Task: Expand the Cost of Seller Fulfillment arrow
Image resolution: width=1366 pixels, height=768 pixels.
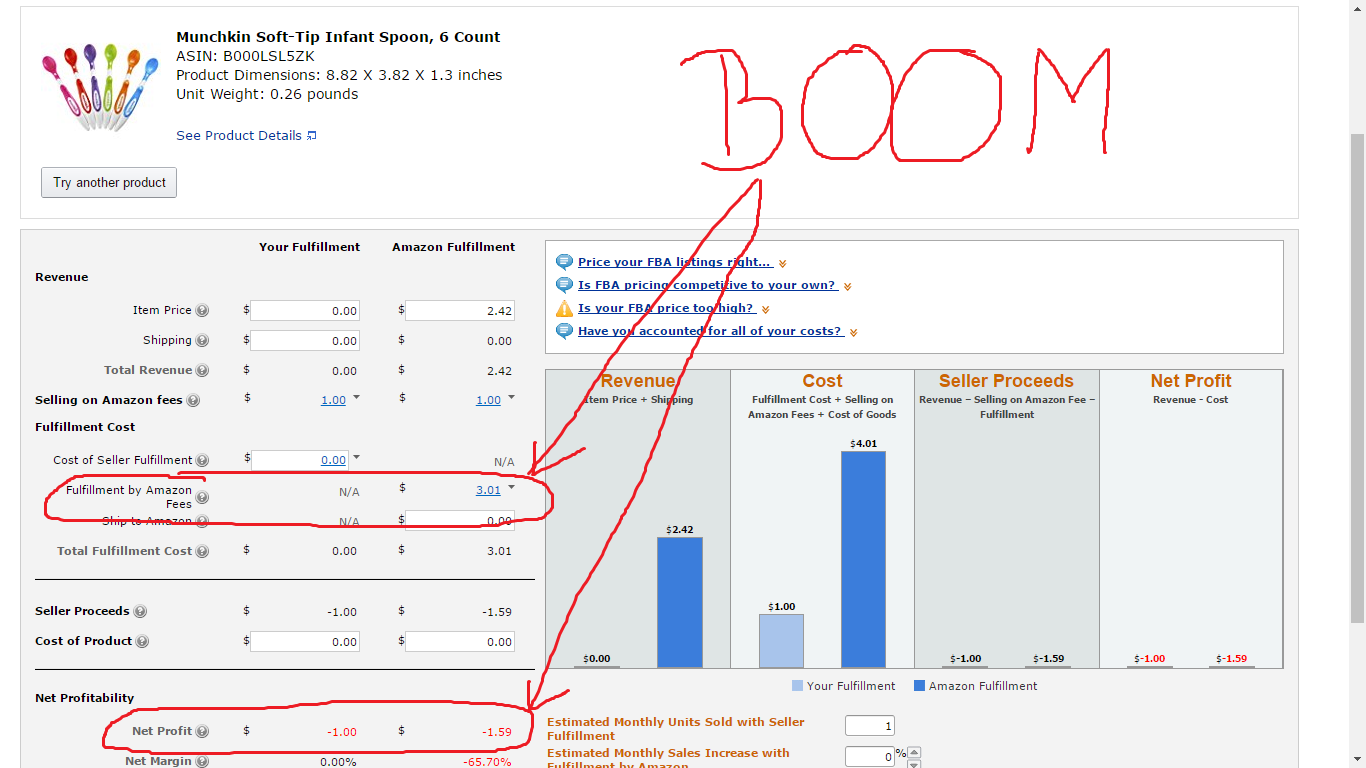Action: pos(356,458)
